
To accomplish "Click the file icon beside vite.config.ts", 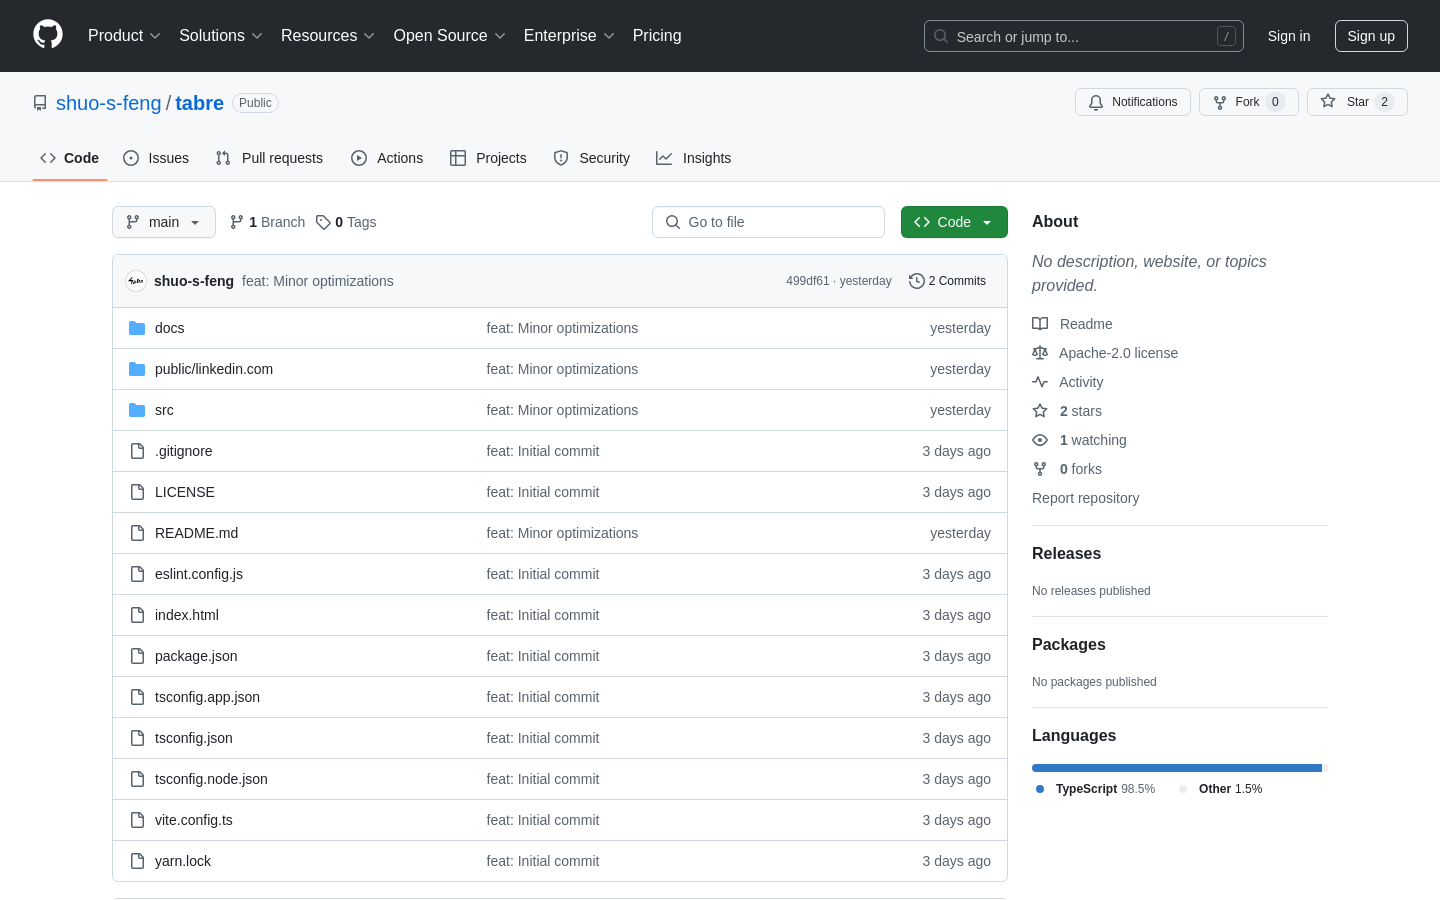I will click(x=137, y=820).
